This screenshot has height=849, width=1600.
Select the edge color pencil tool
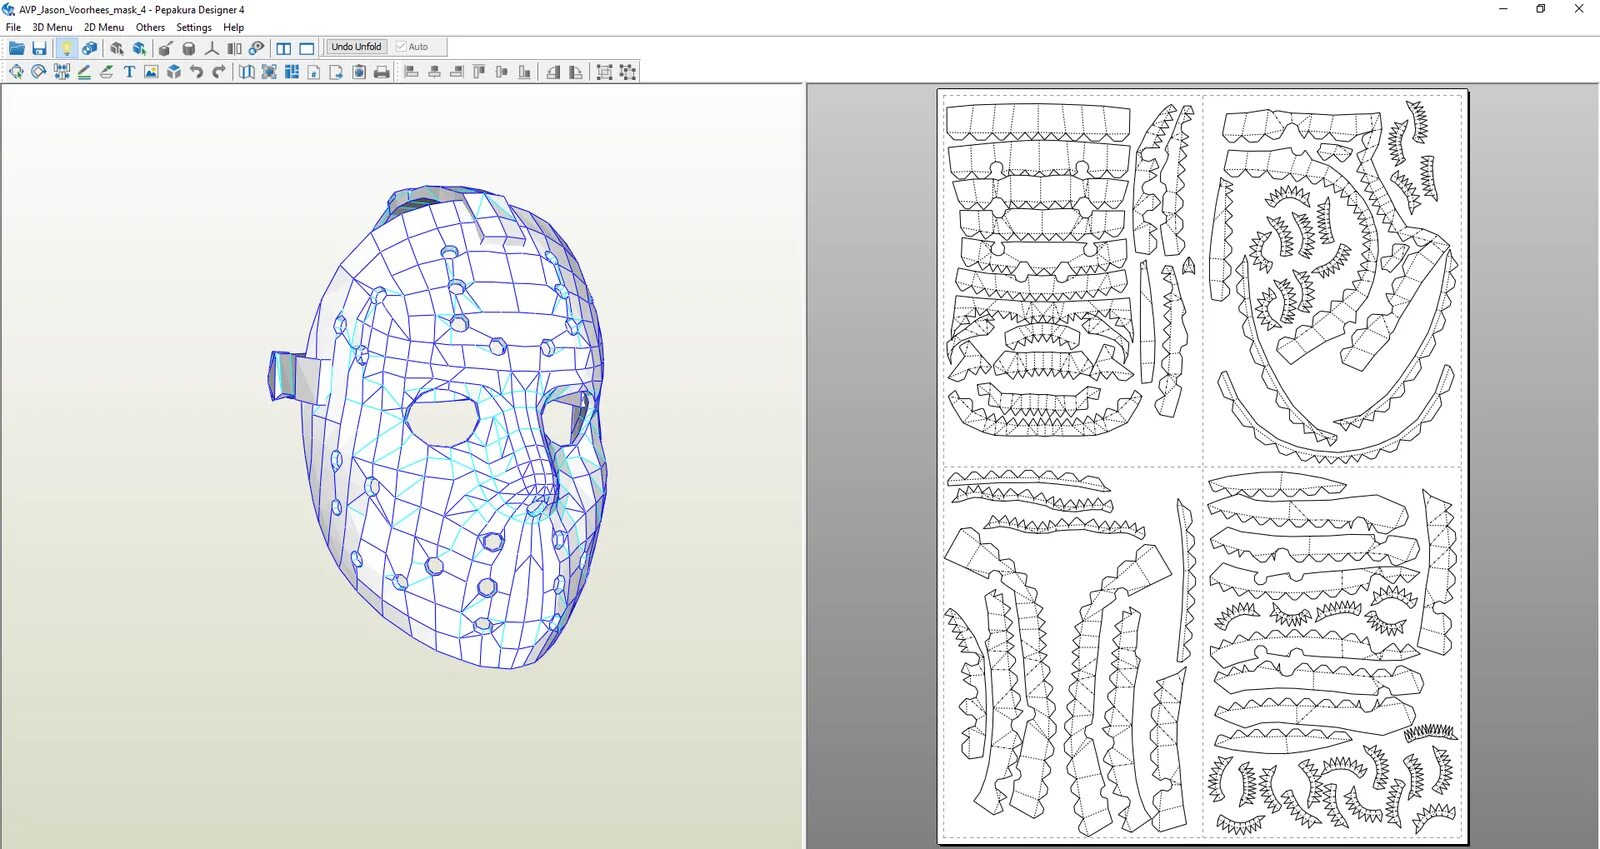tap(84, 72)
